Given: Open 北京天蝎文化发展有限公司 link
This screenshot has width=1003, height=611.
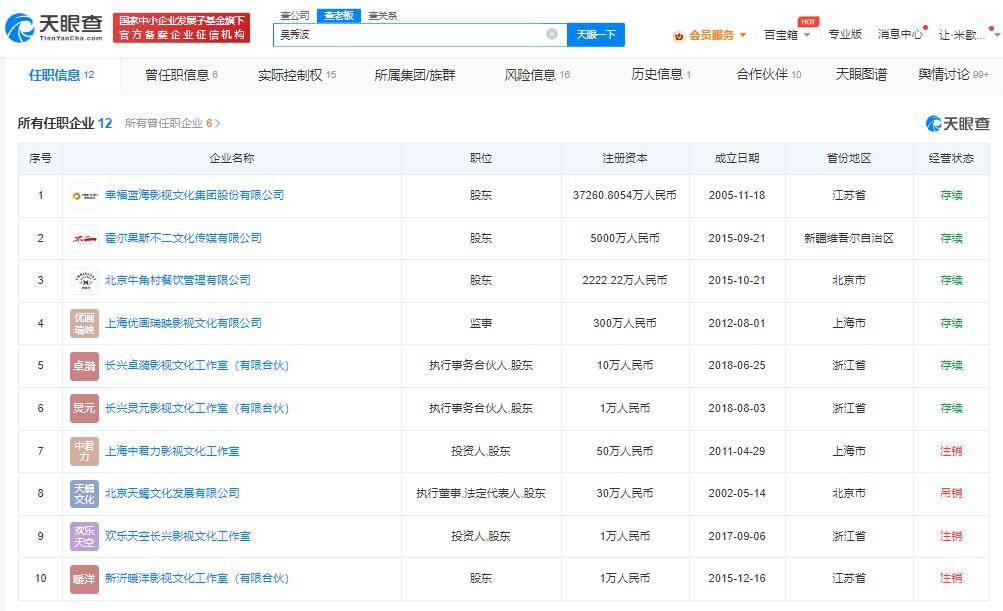Looking at the screenshot, I should pos(172,493).
